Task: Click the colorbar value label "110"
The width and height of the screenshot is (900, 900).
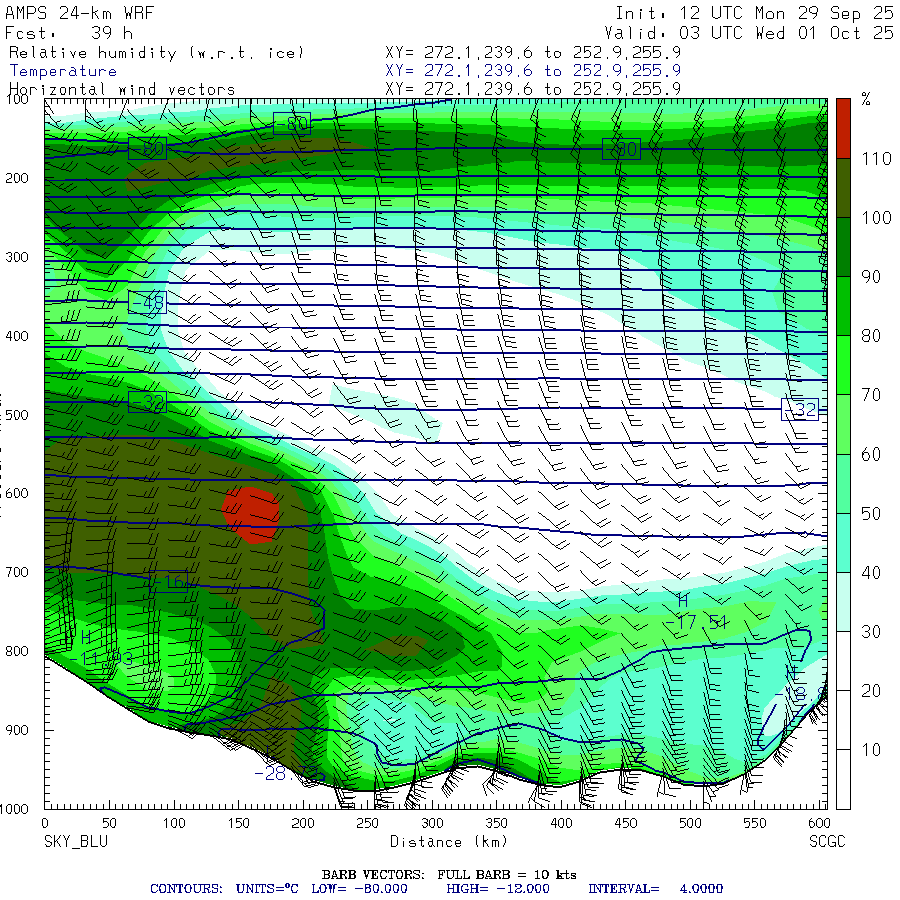Action: [876, 158]
